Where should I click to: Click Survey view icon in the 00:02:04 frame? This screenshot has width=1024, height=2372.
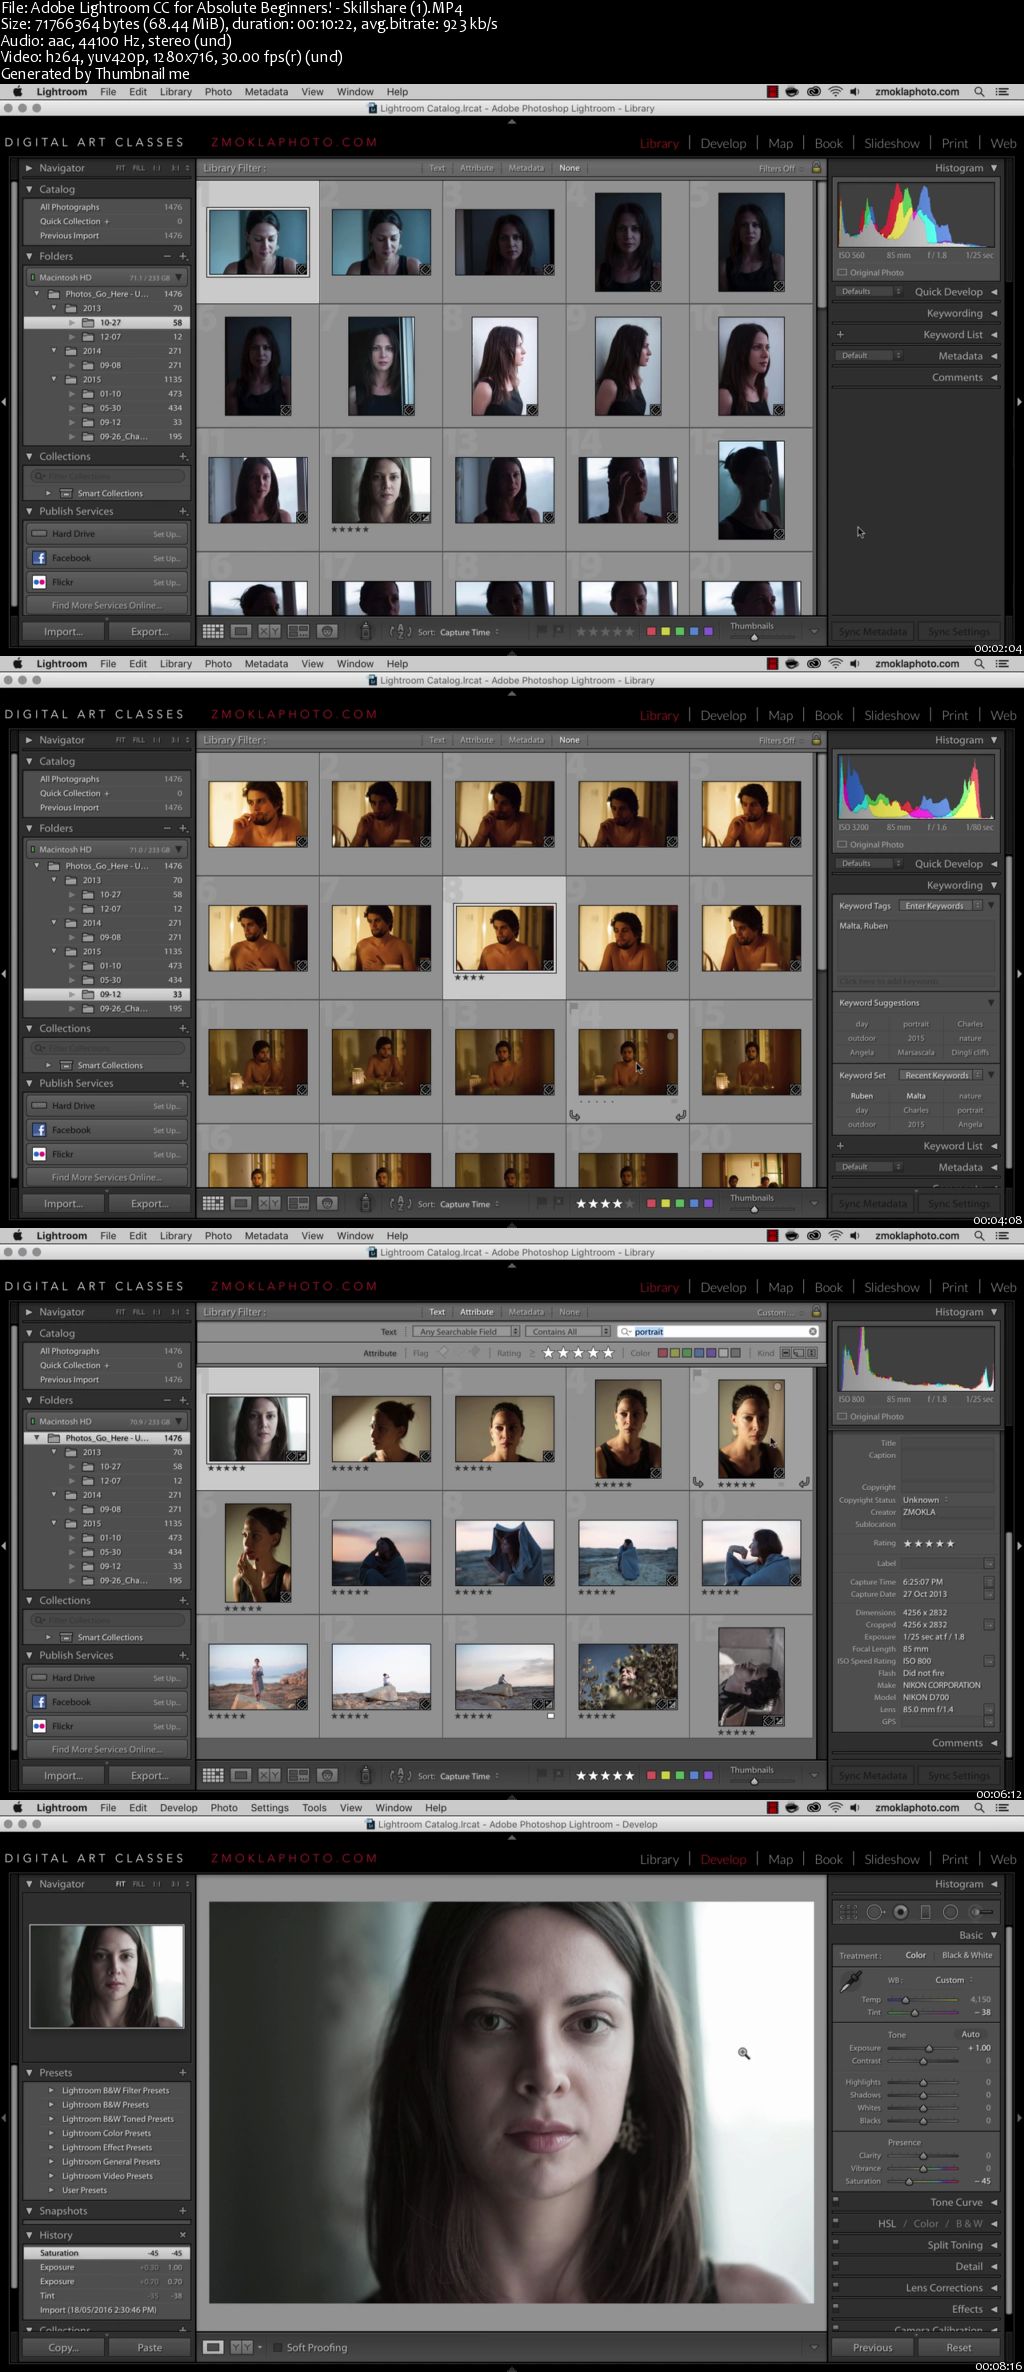[x=298, y=631]
